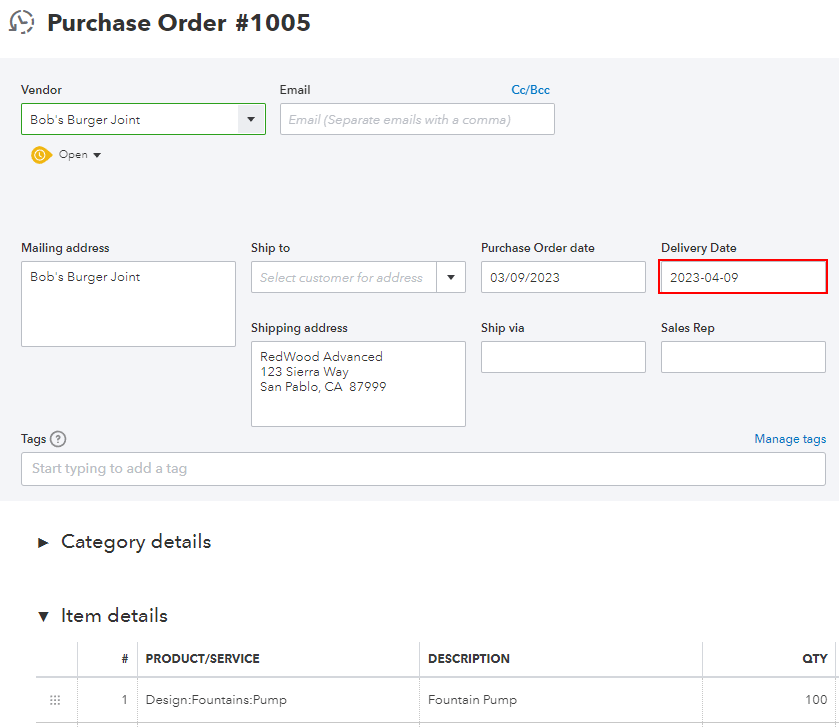The image size is (839, 727).
Task: Click the Delivery Date field
Action: click(x=743, y=277)
